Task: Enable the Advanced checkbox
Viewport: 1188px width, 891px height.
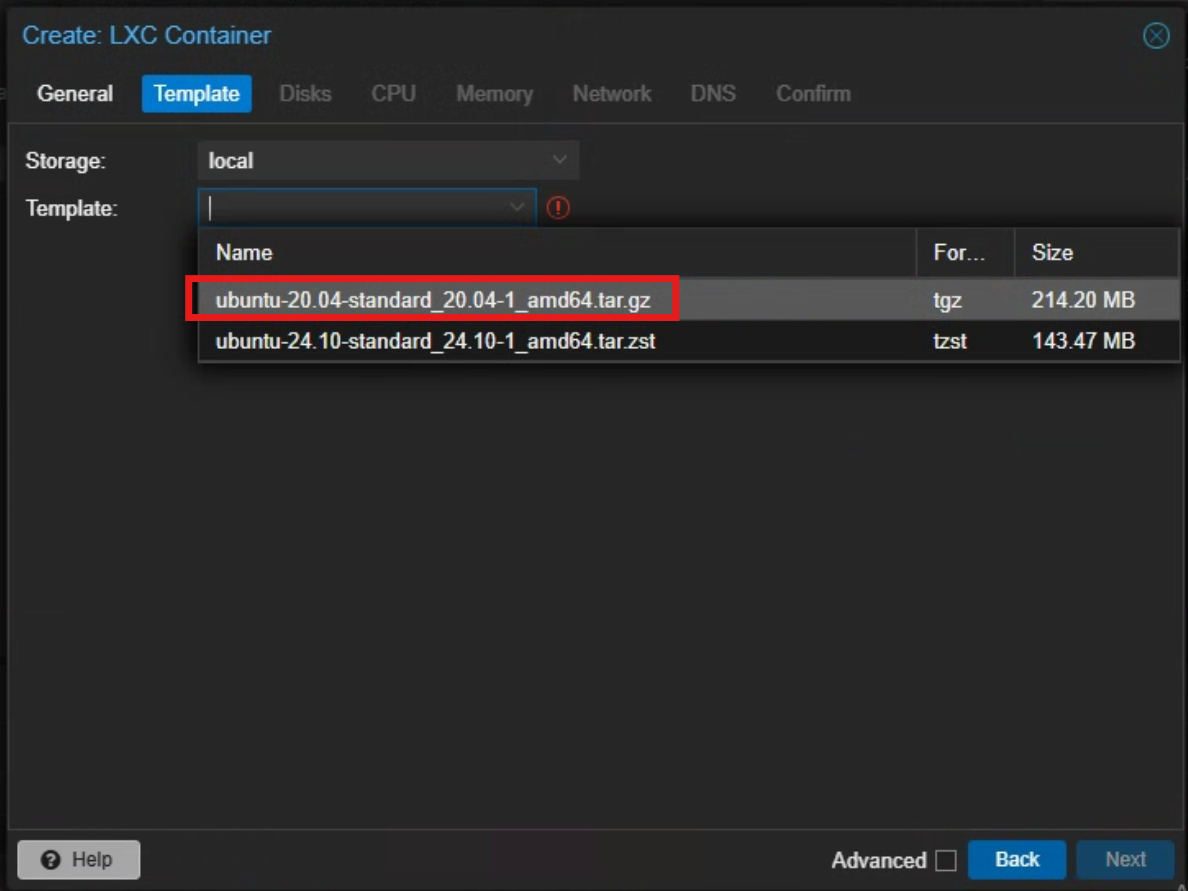Action: point(946,861)
